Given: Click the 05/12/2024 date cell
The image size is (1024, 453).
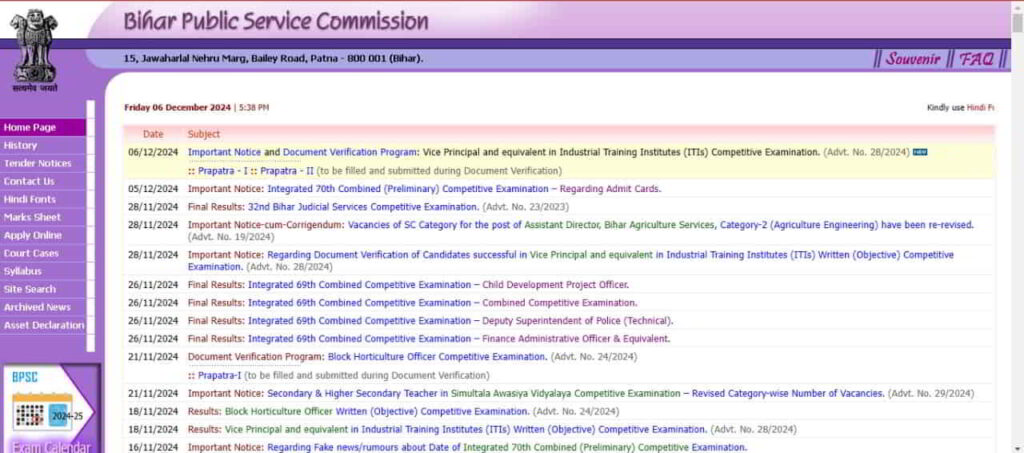Looking at the screenshot, I should (x=153, y=189).
